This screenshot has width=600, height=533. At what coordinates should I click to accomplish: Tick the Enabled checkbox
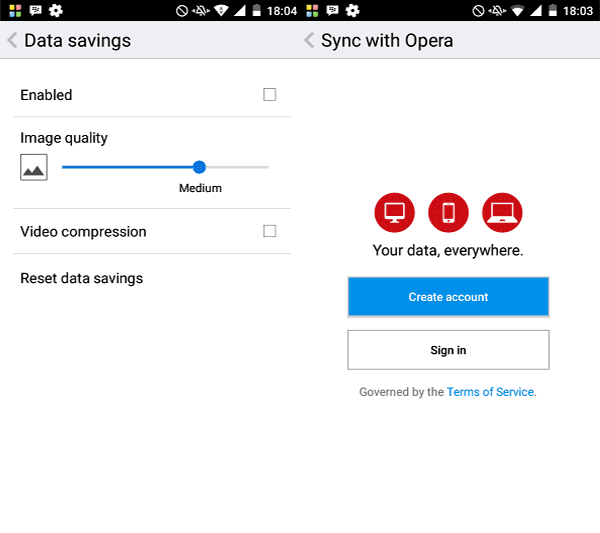[269, 95]
